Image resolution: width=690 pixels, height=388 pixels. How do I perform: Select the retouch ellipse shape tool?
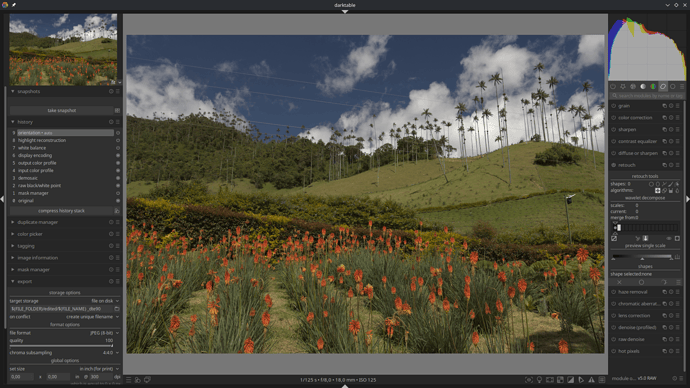pyautogui.click(x=657, y=184)
